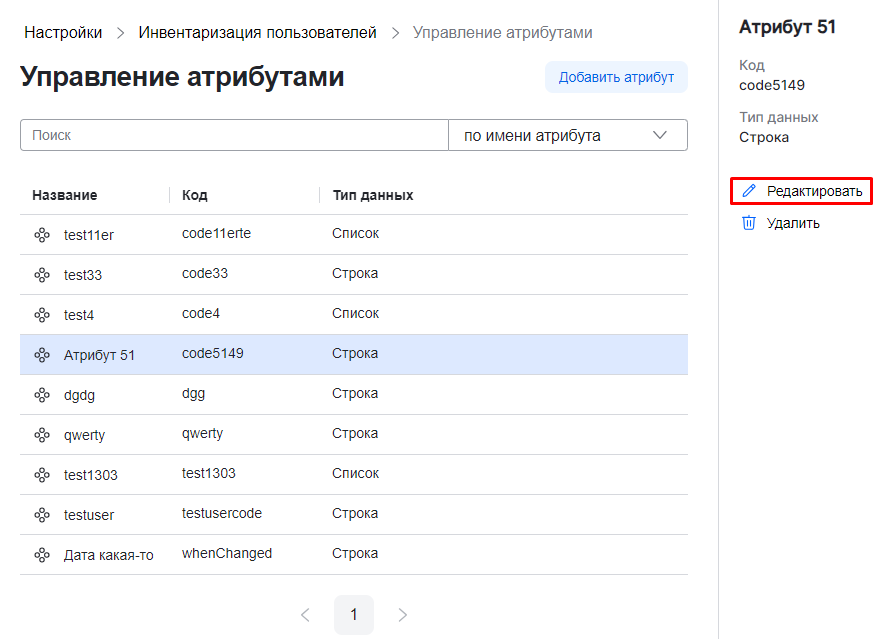
Task: Click the trash icon for Удалить
Action: (749, 223)
